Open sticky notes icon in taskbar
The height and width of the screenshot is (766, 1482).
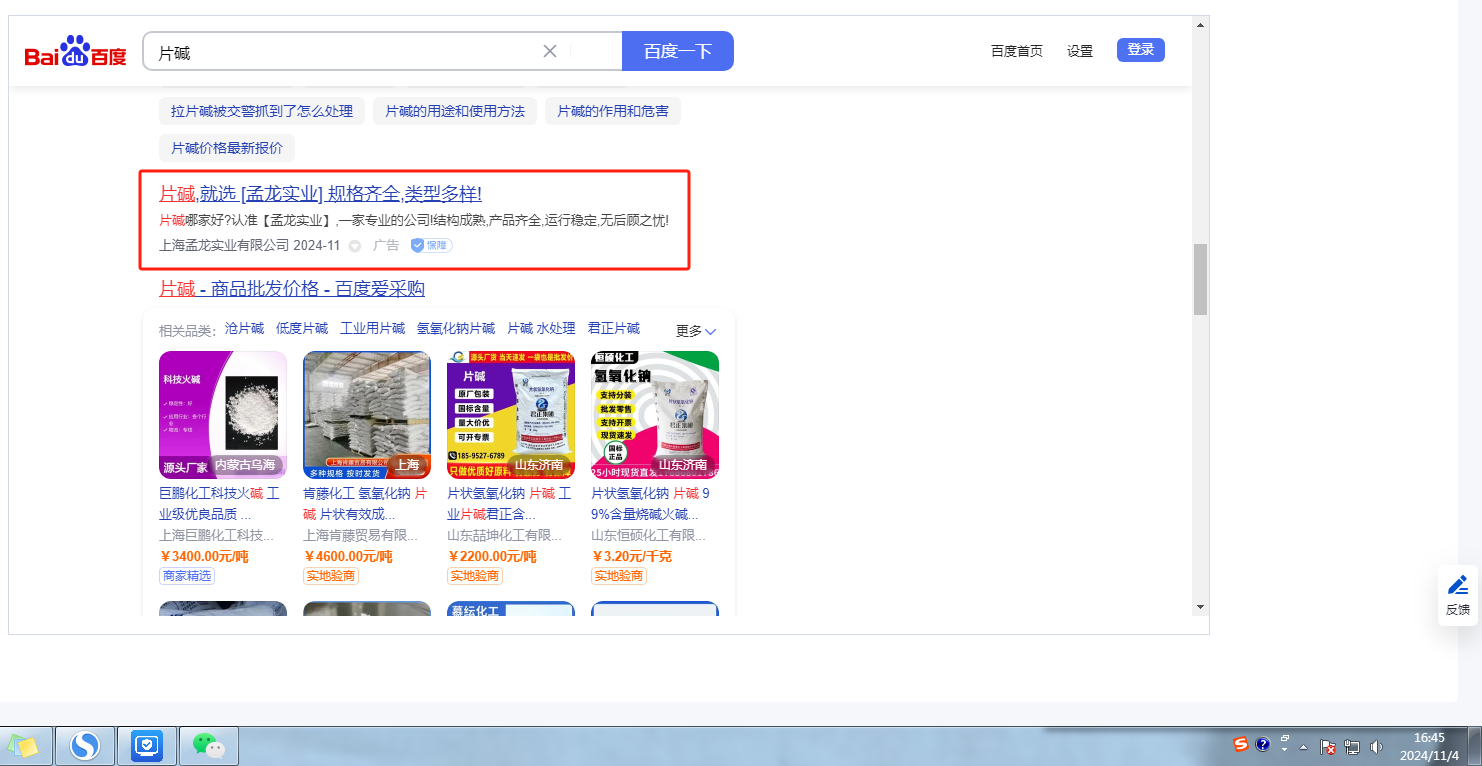[x=22, y=746]
